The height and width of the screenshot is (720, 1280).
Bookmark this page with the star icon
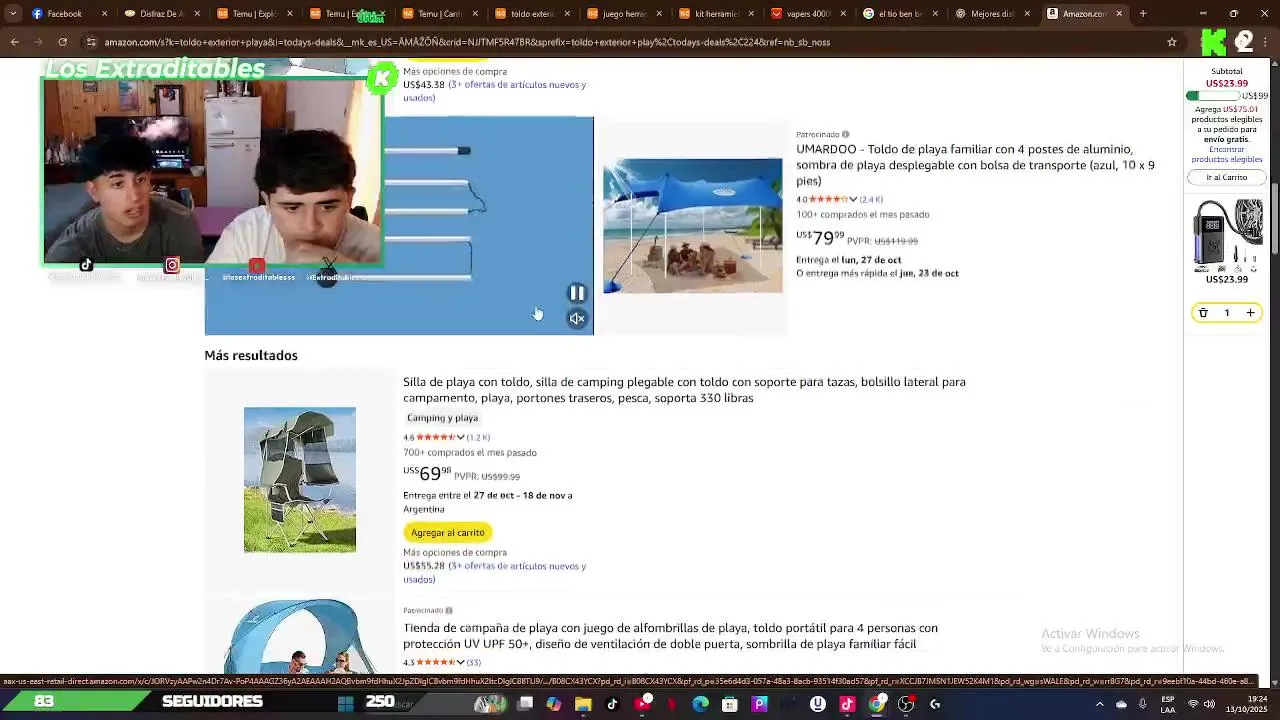click(x=1172, y=42)
